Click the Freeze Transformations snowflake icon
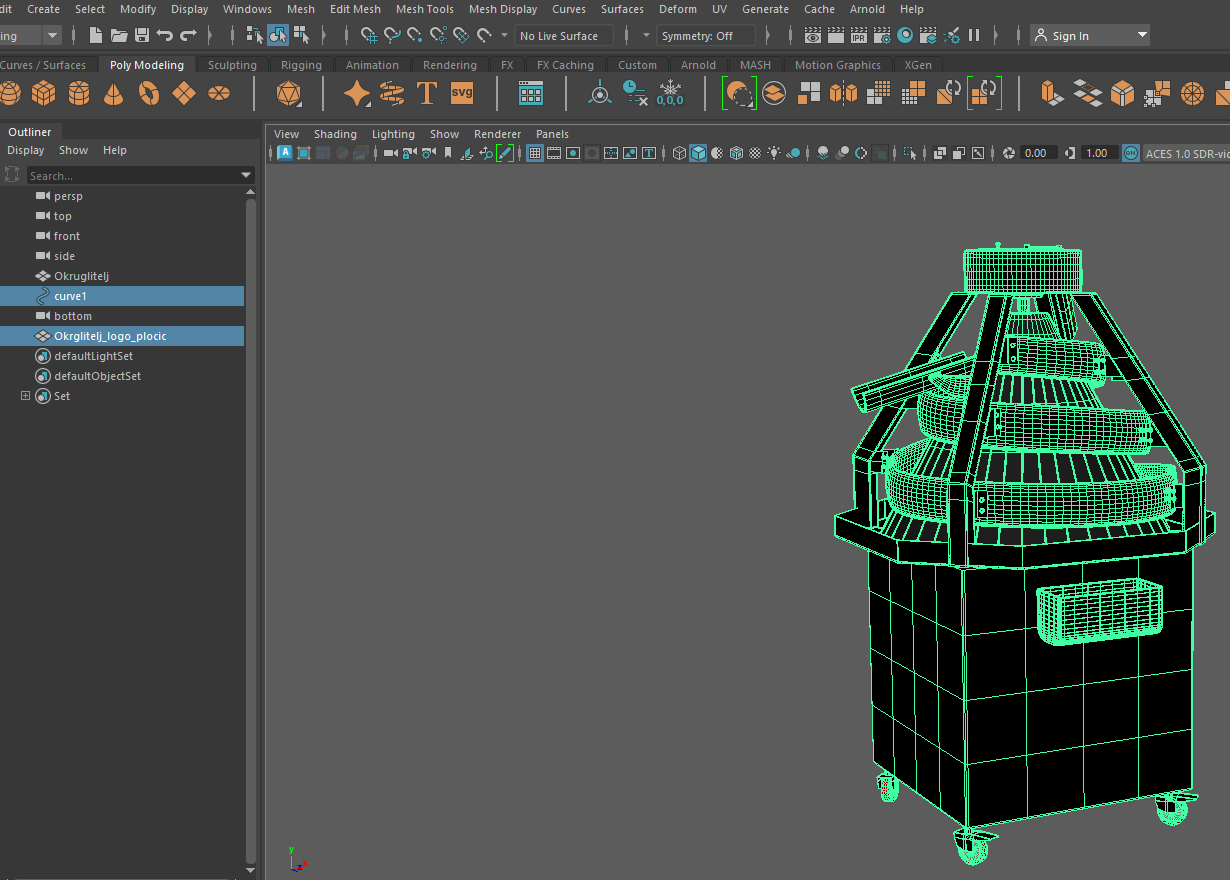 [x=669, y=94]
